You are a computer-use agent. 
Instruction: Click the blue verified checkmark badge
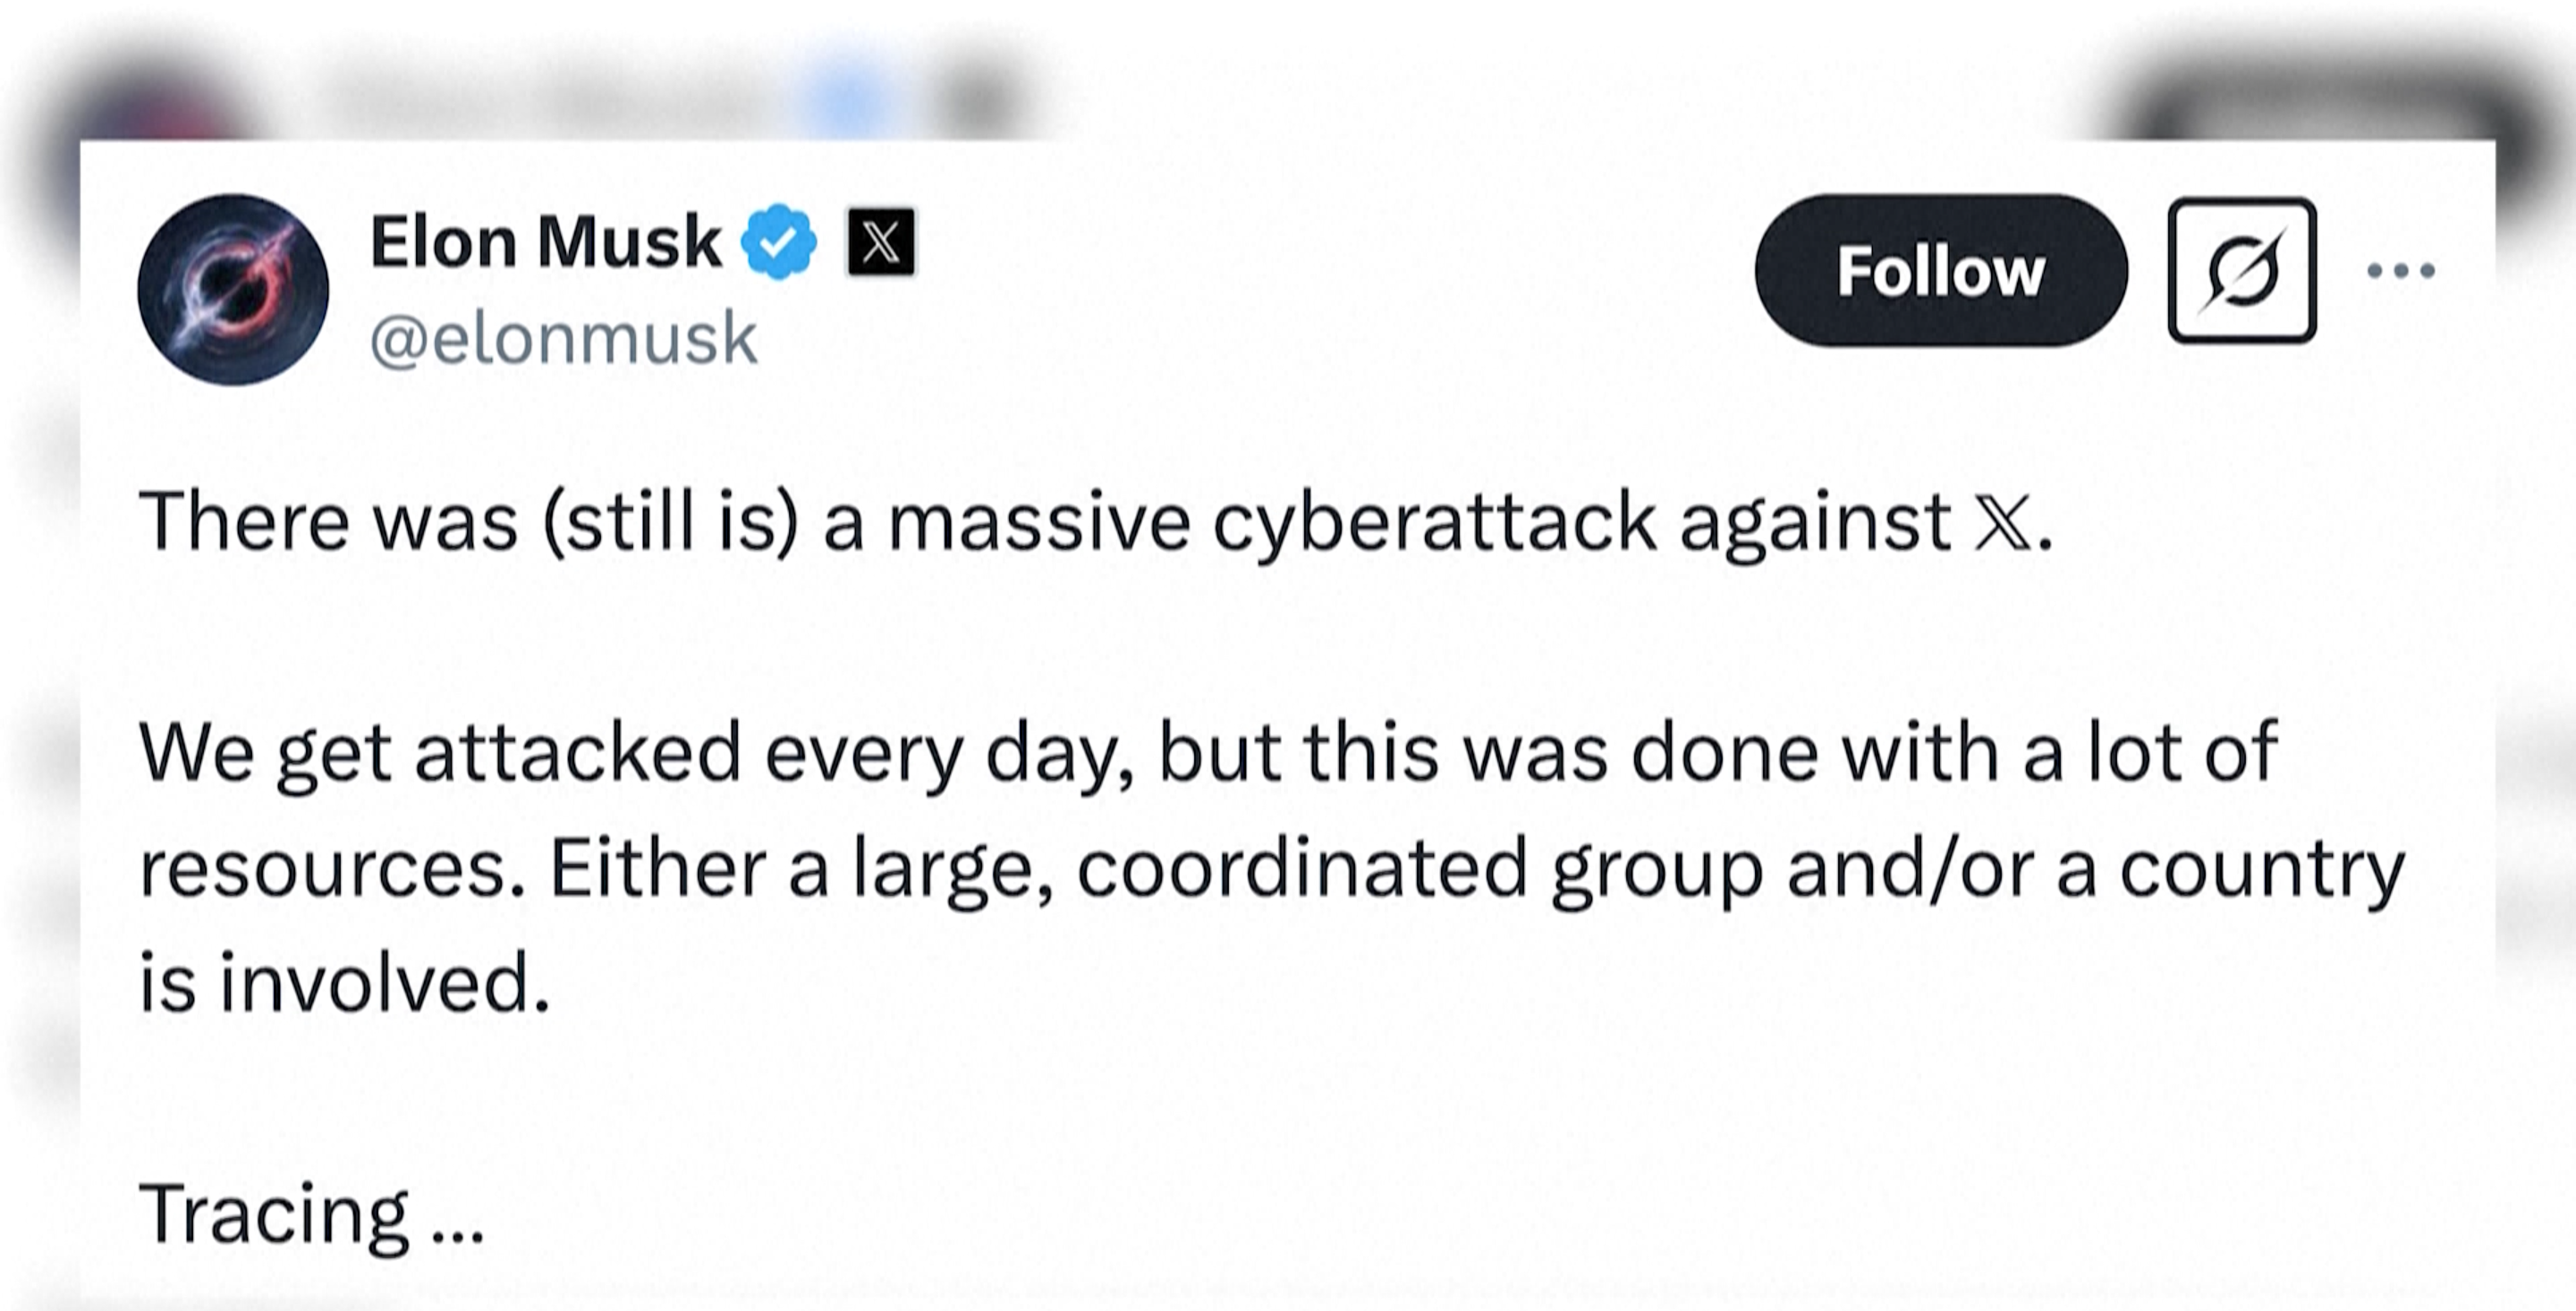778,242
